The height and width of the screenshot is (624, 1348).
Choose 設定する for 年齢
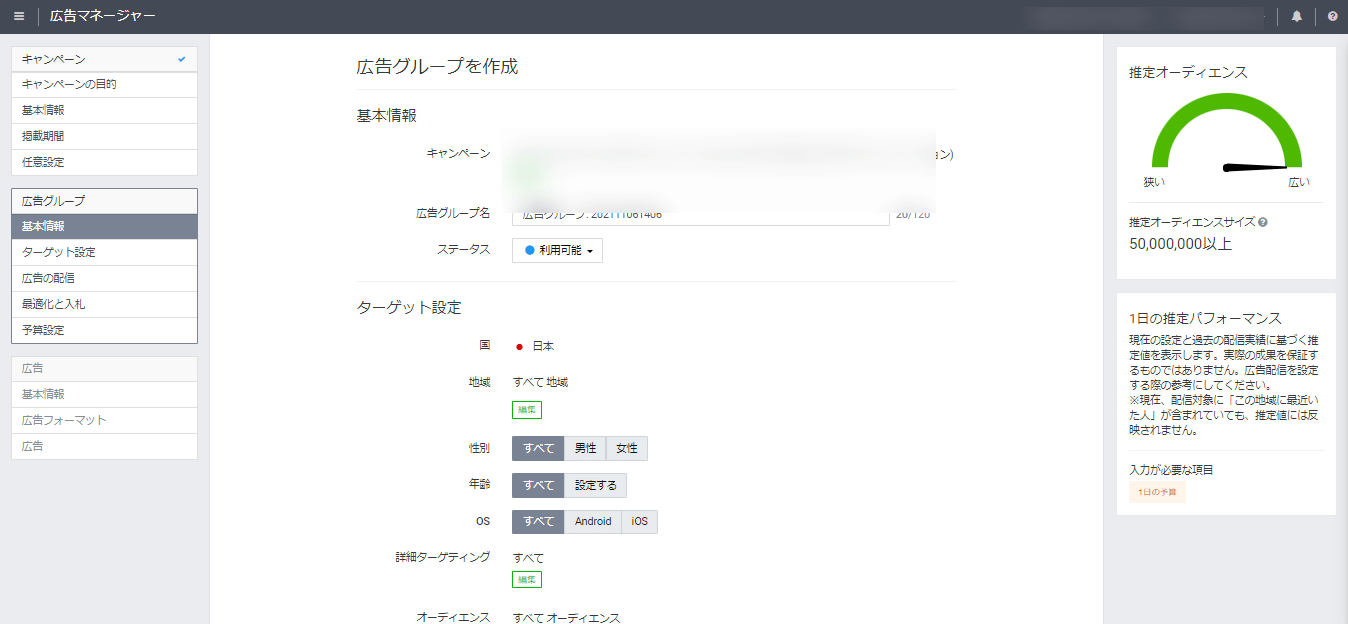pos(595,485)
